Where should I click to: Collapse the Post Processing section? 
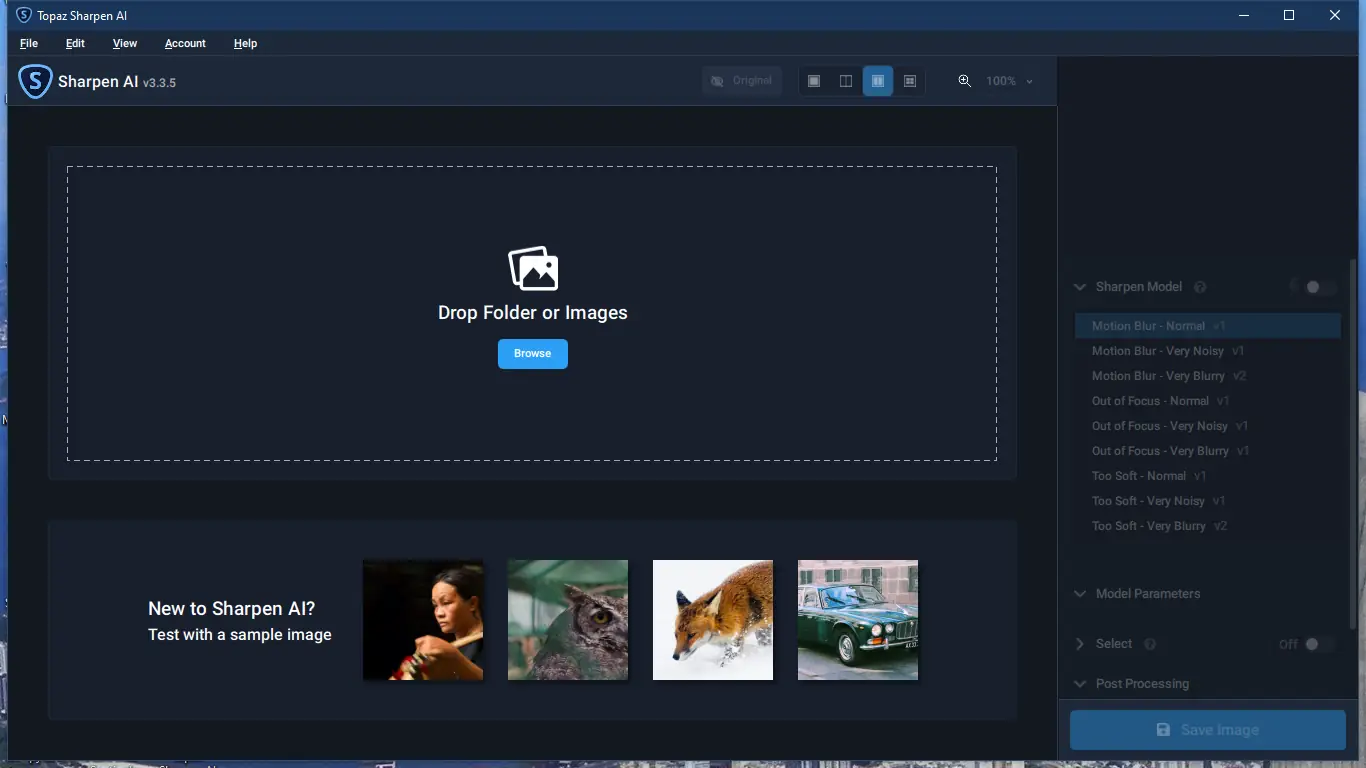click(x=1080, y=684)
